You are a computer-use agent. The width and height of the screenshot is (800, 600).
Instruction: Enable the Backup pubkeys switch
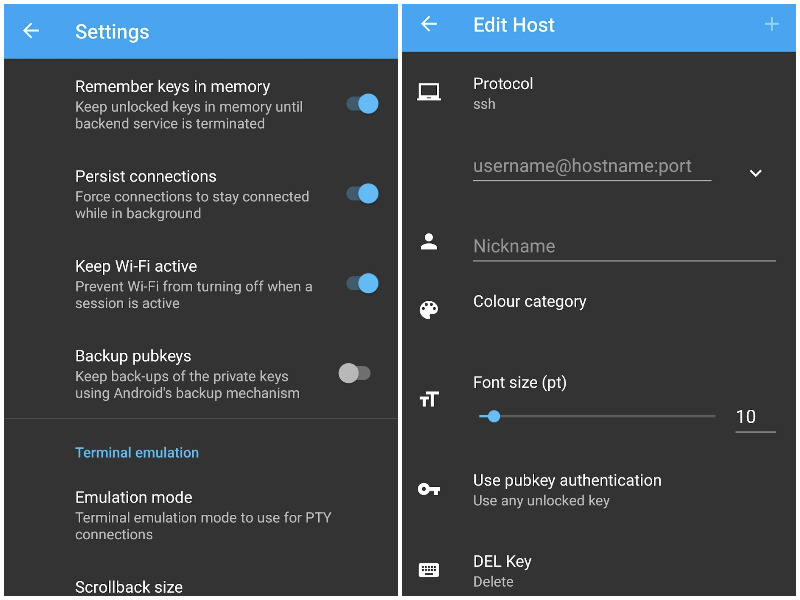(x=355, y=373)
